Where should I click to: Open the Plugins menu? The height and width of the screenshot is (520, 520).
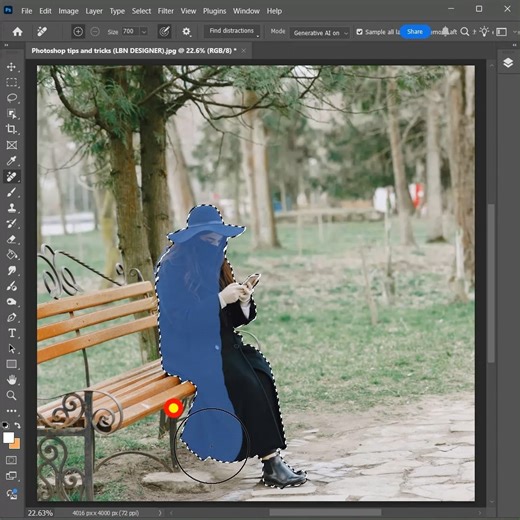[214, 11]
